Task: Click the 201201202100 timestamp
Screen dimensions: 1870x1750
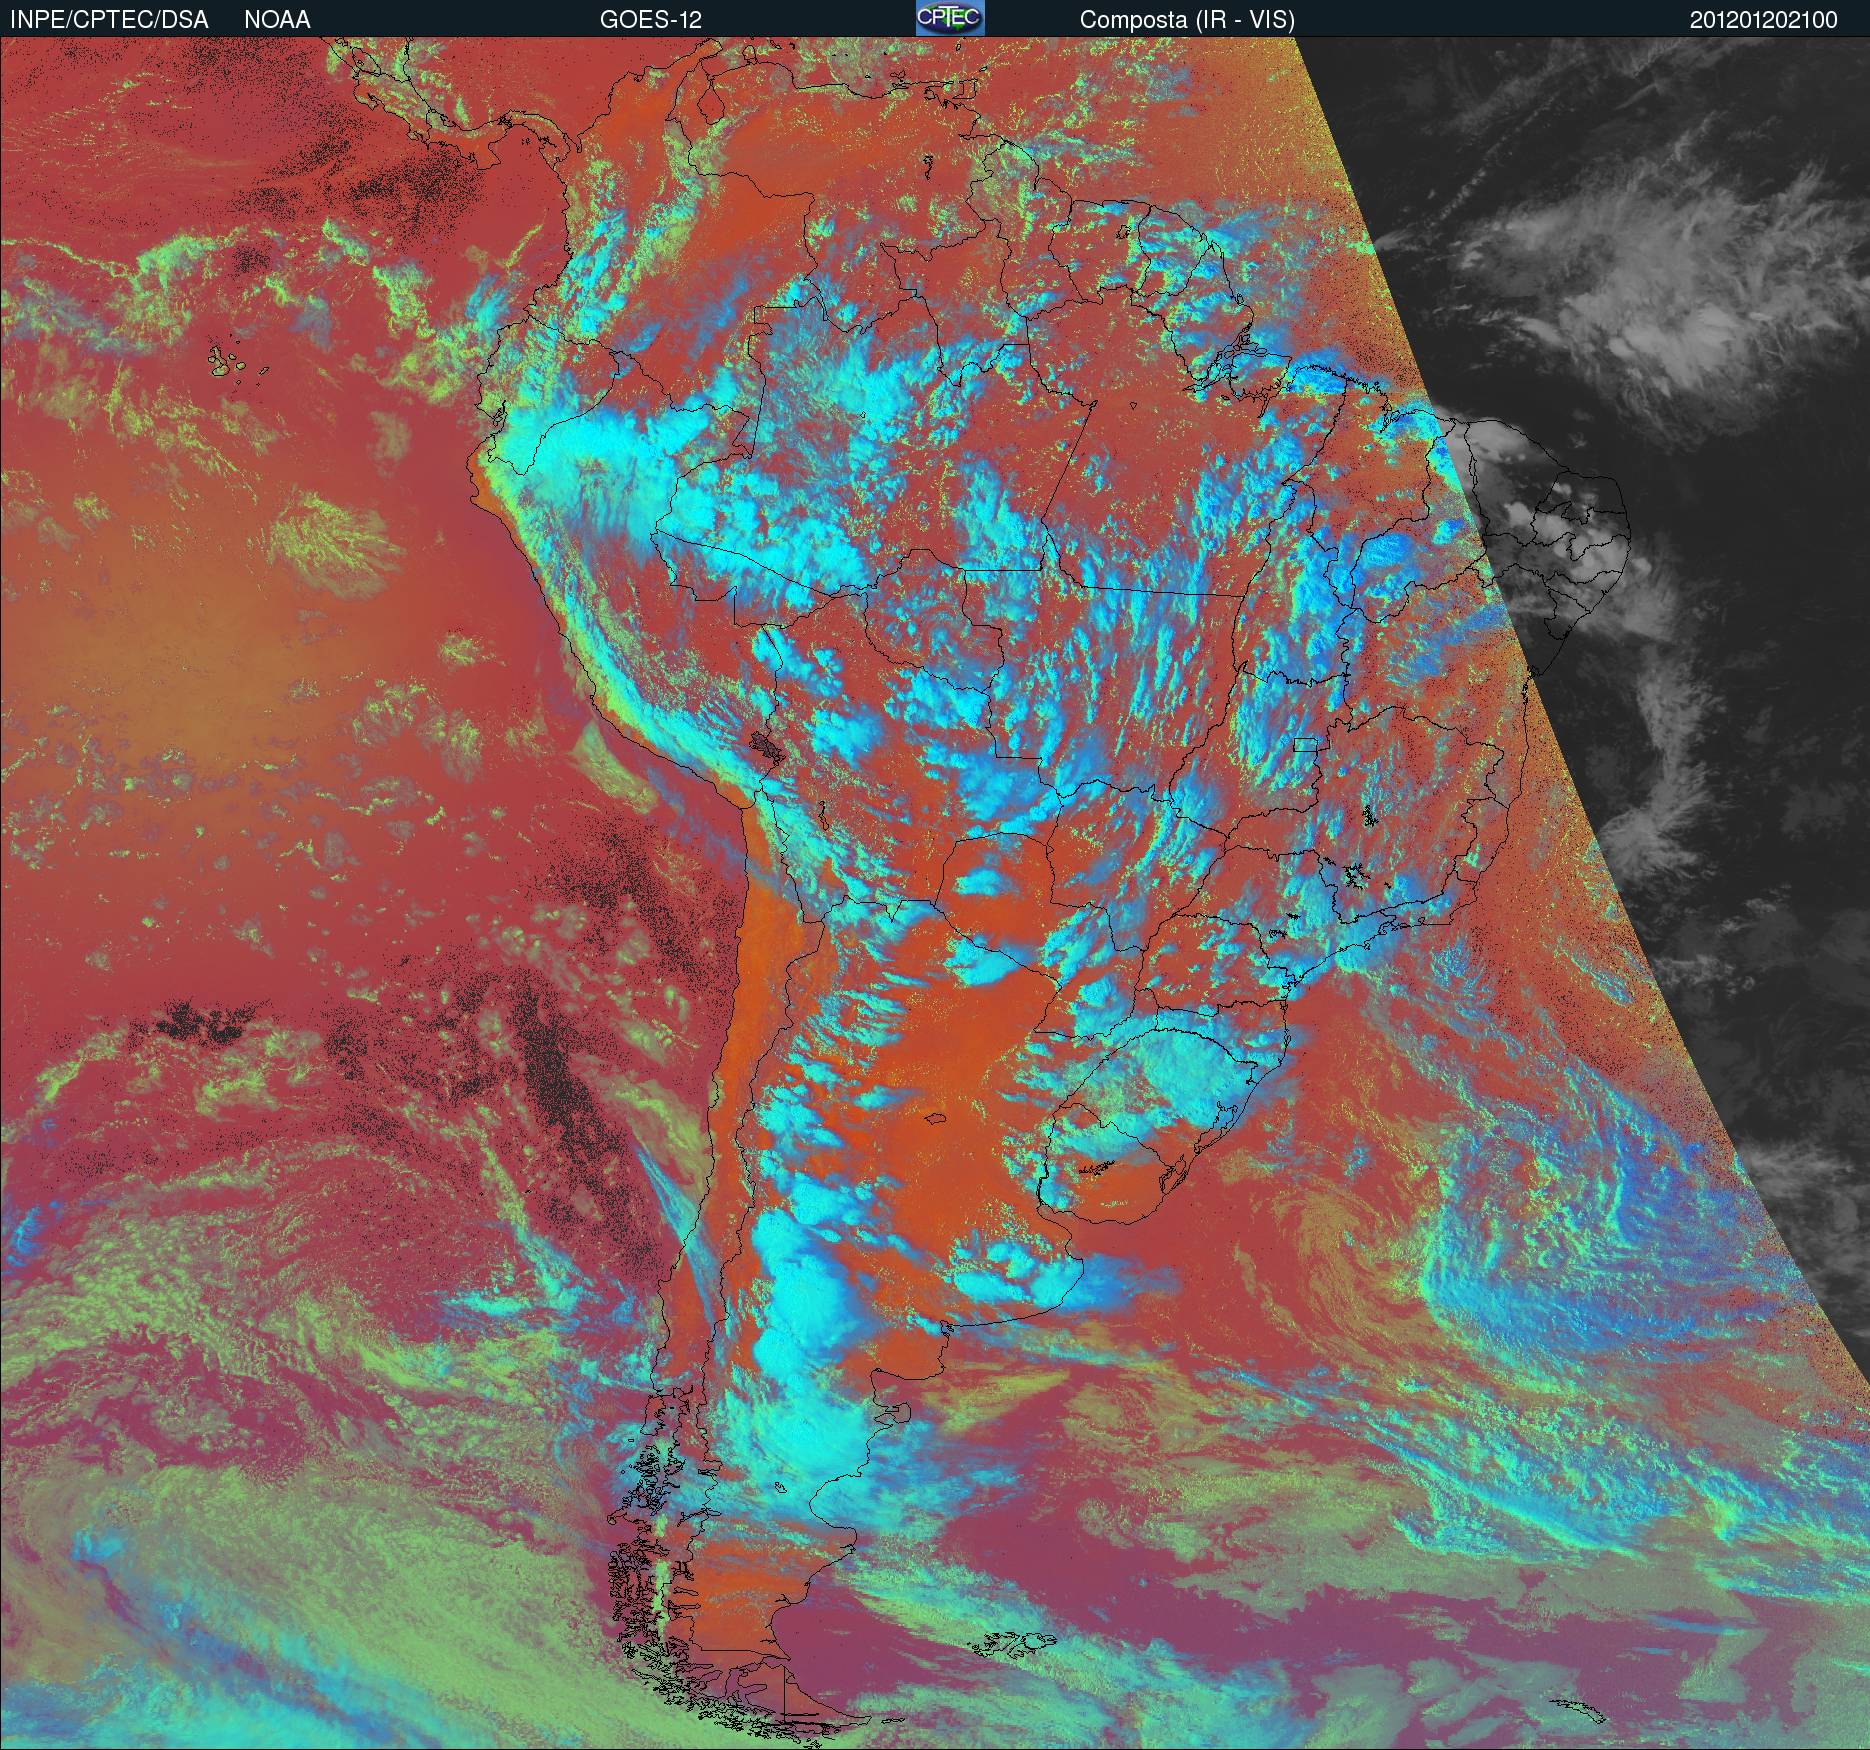Action: tap(1764, 19)
